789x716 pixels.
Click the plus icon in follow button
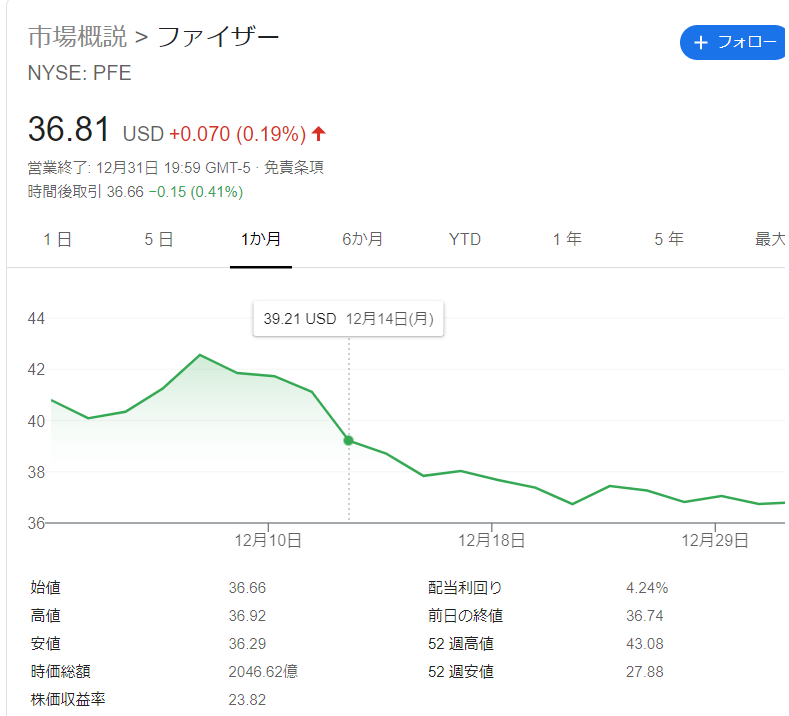coord(700,43)
